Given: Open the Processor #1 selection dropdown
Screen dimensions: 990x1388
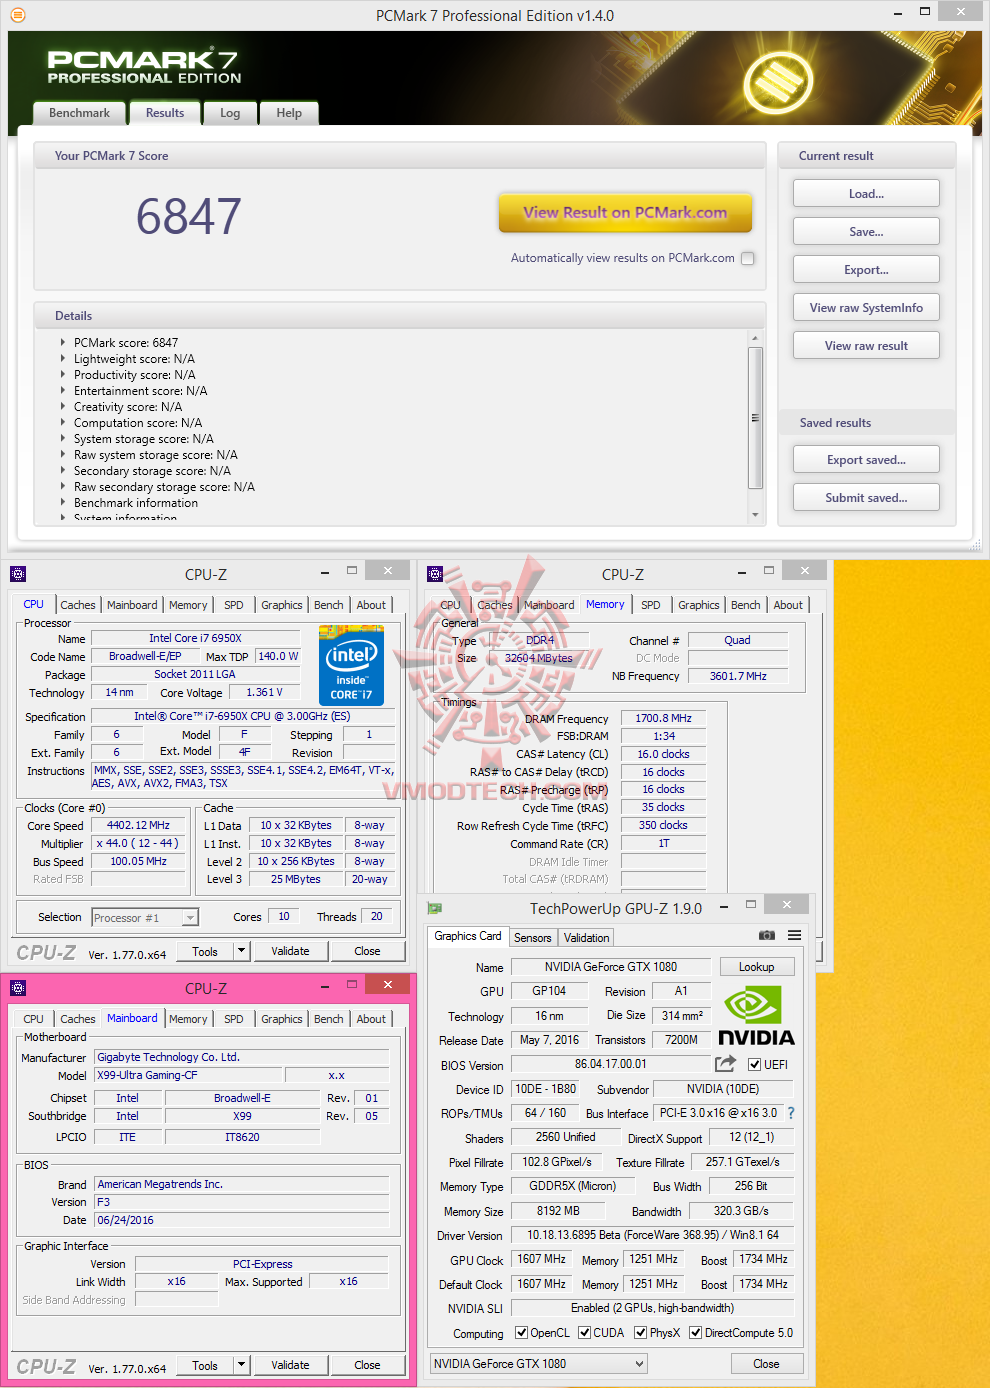Looking at the screenshot, I should point(190,917).
